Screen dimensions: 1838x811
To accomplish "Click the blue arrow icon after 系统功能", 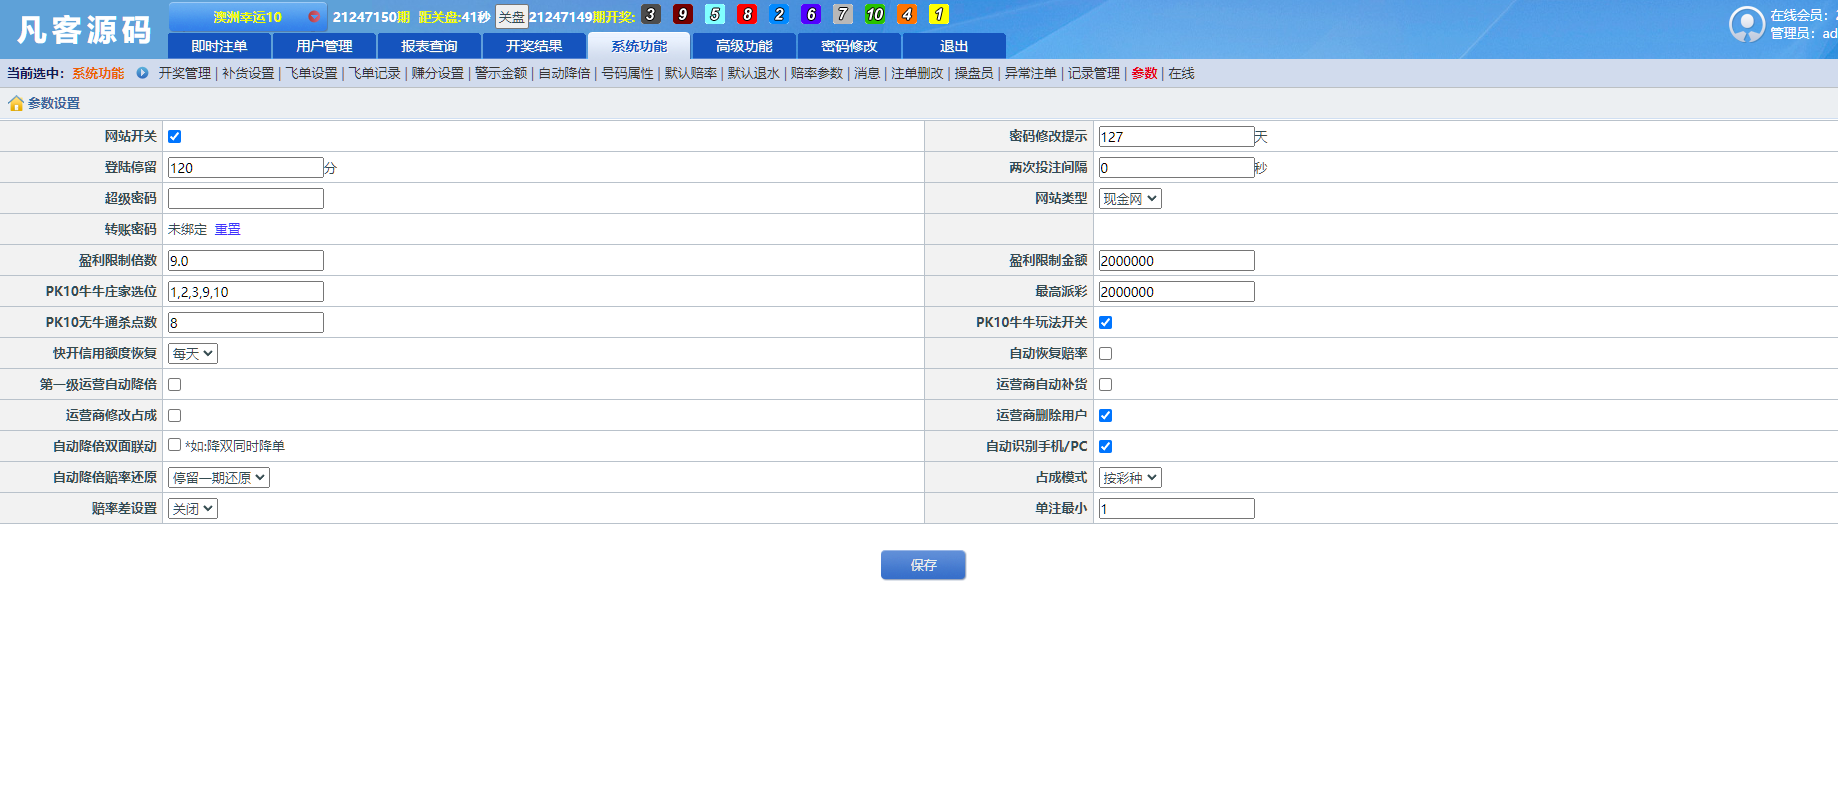I will [142, 73].
